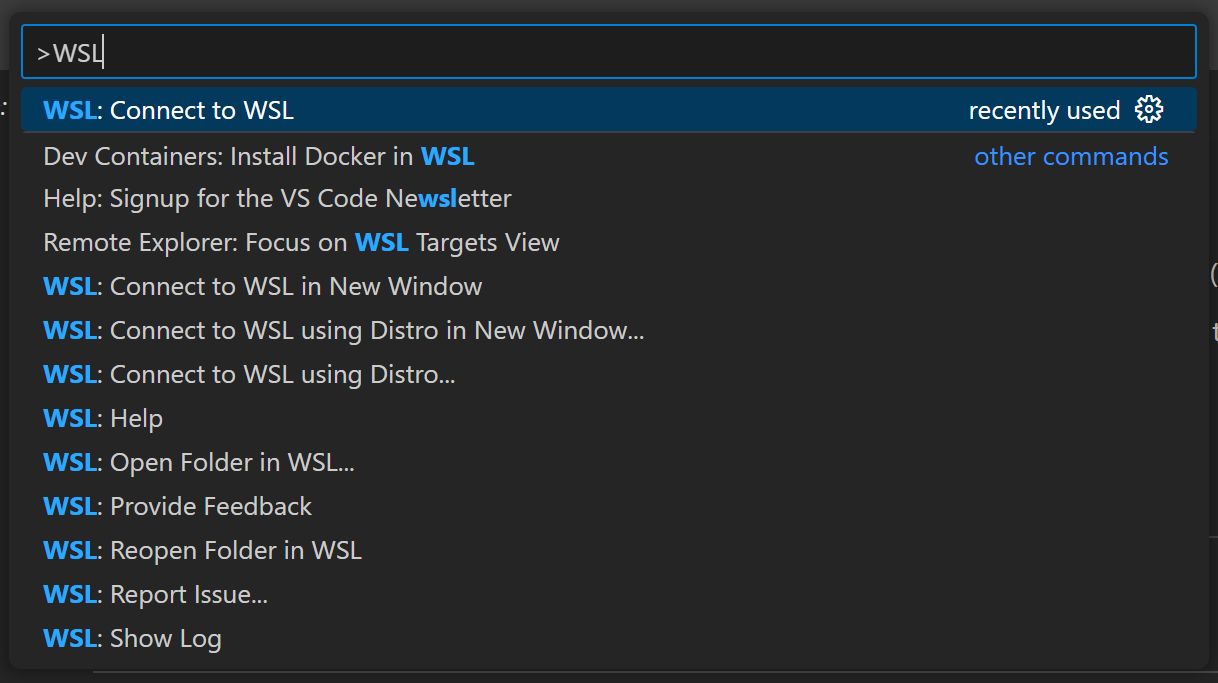Run WSL: Connect to WSL command
This screenshot has height=683, width=1218.
169,111
